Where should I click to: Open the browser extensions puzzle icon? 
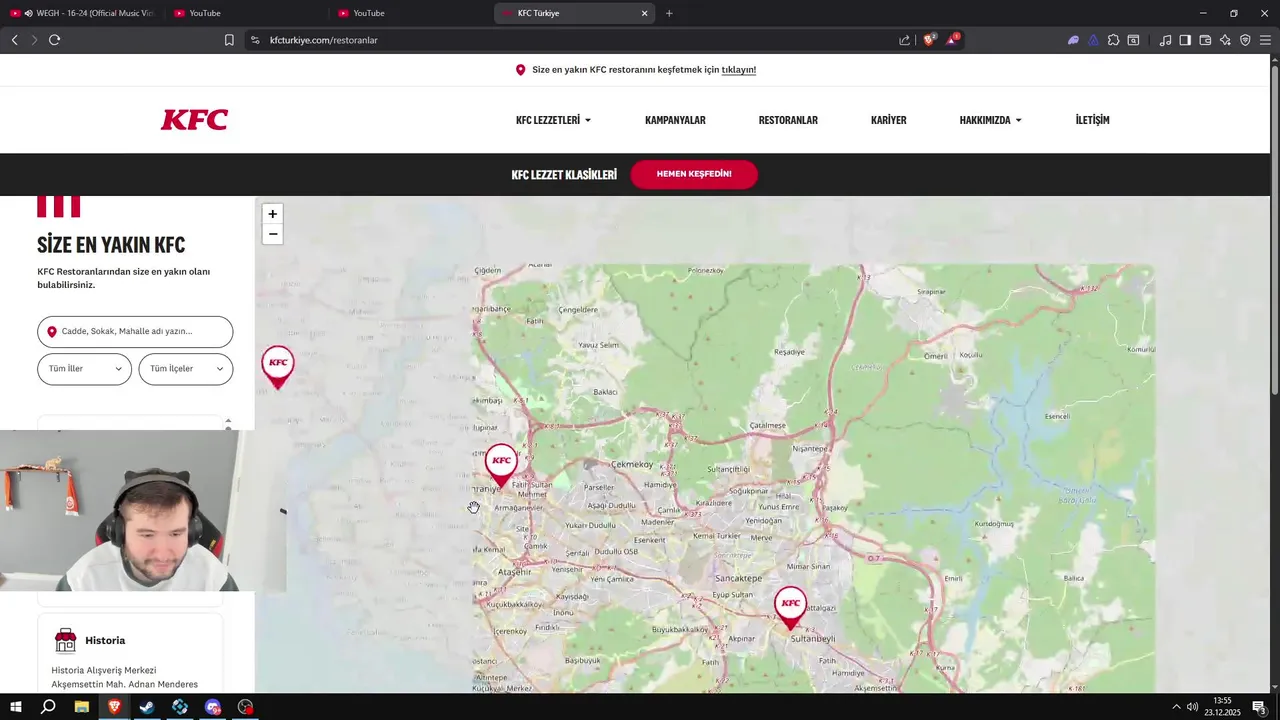pyautogui.click(x=1113, y=40)
